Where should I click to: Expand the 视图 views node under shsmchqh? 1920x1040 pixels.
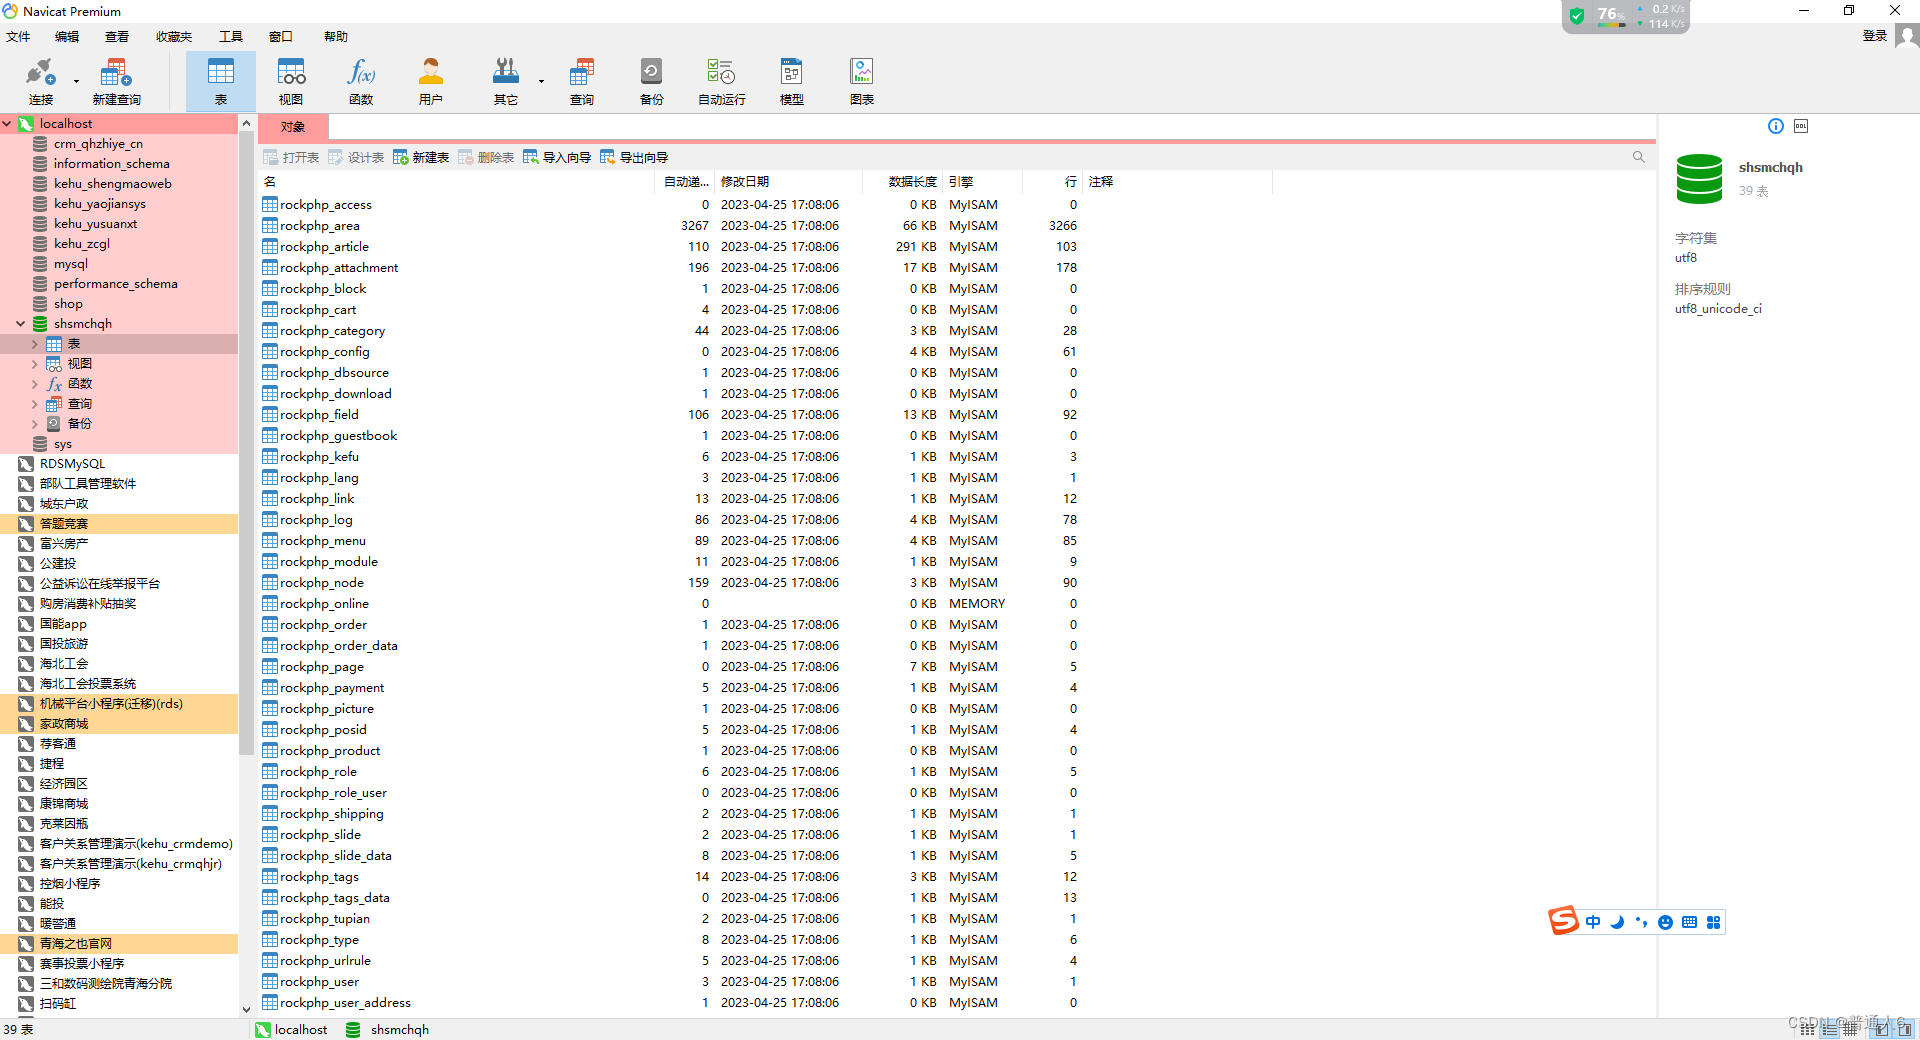click(35, 364)
